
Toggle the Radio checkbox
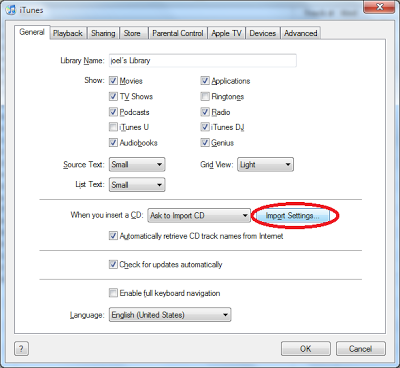205,112
